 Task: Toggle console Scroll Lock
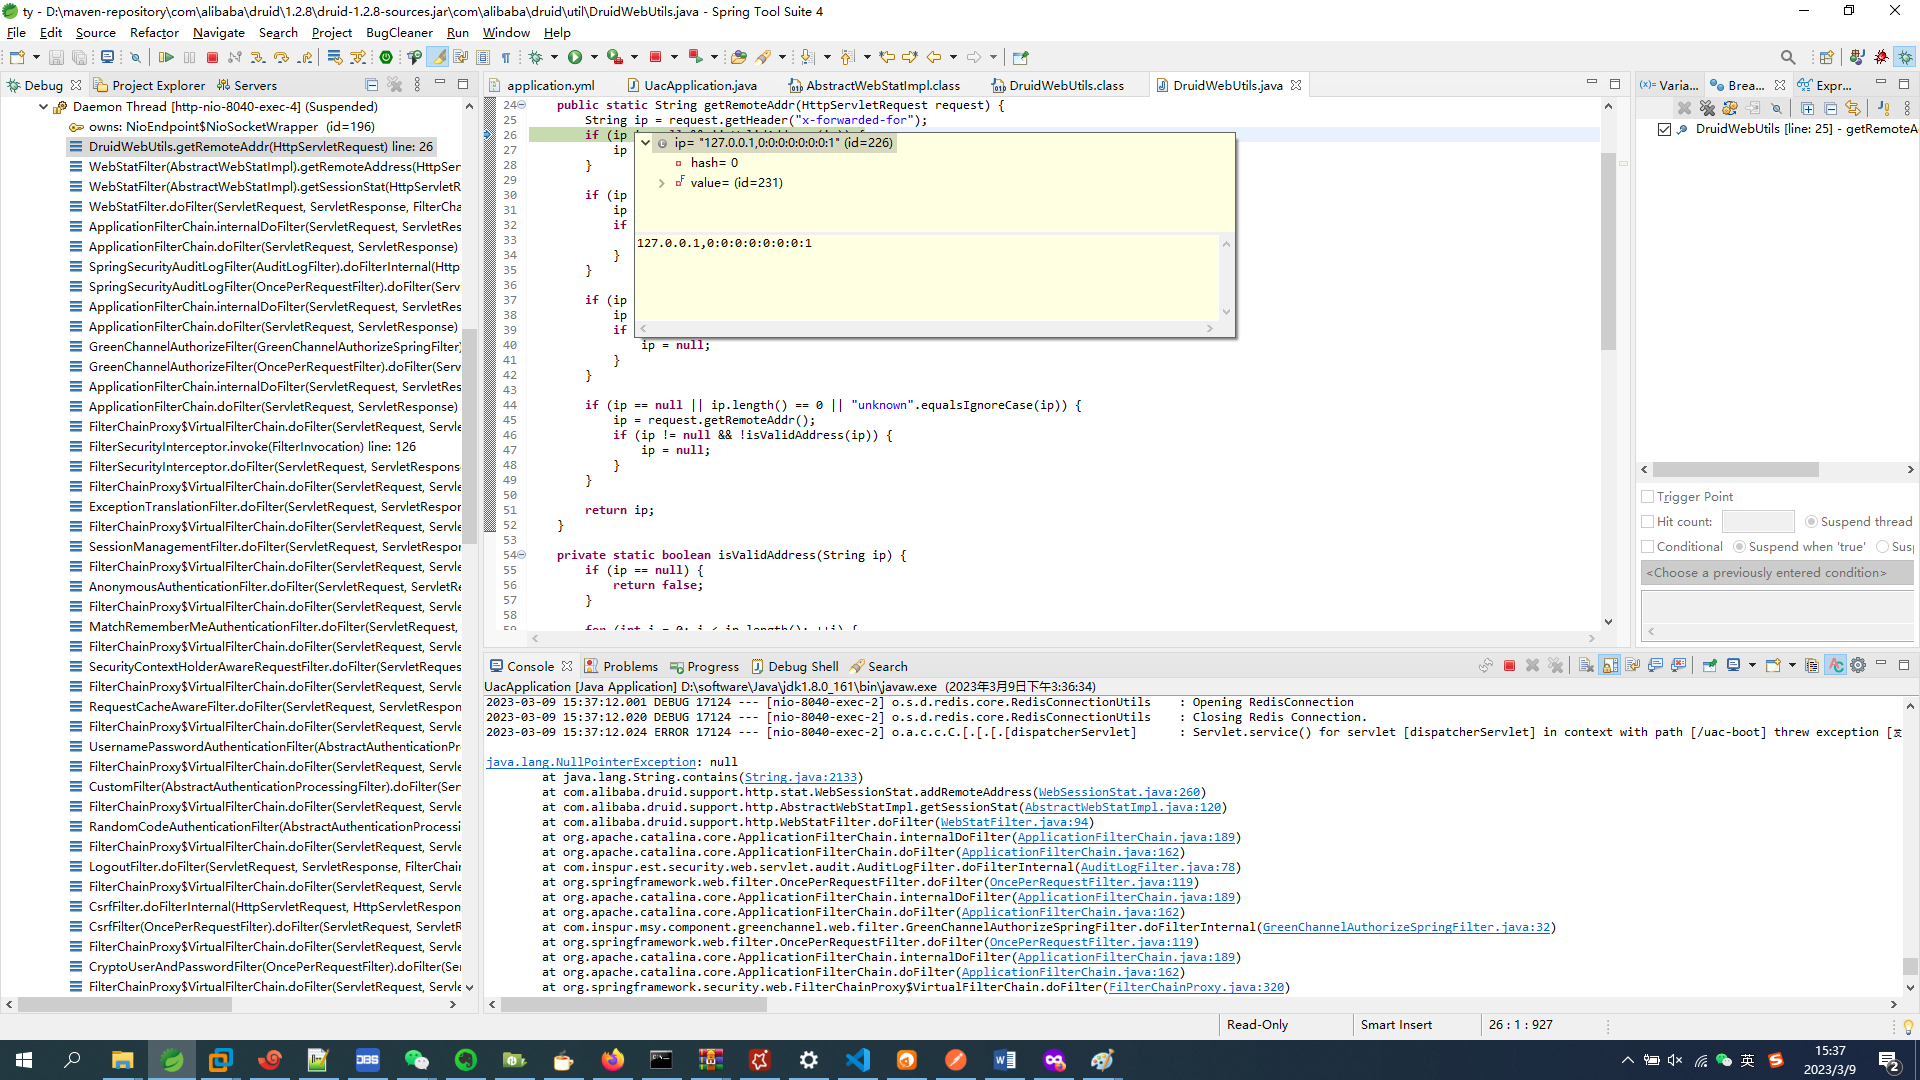[x=1610, y=666]
